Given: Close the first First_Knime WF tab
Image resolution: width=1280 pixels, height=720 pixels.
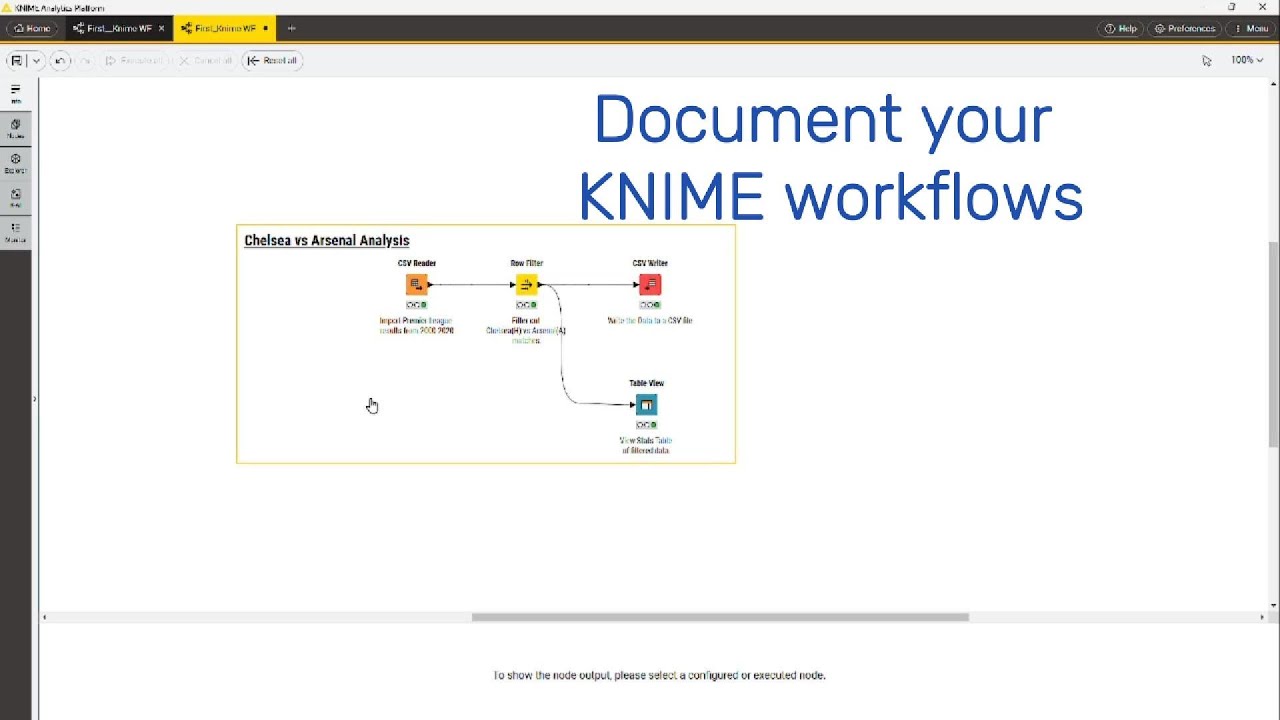Looking at the screenshot, I should click(161, 28).
